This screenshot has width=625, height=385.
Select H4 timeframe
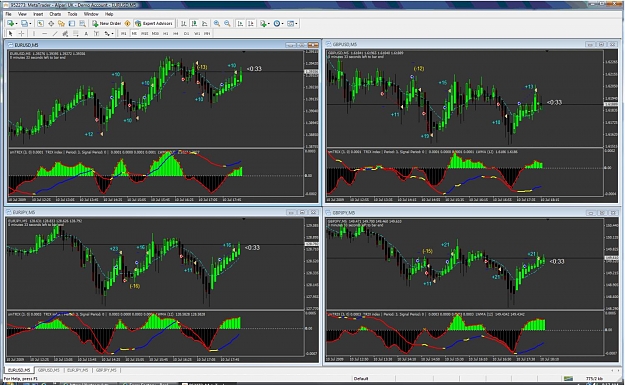click(176, 33)
